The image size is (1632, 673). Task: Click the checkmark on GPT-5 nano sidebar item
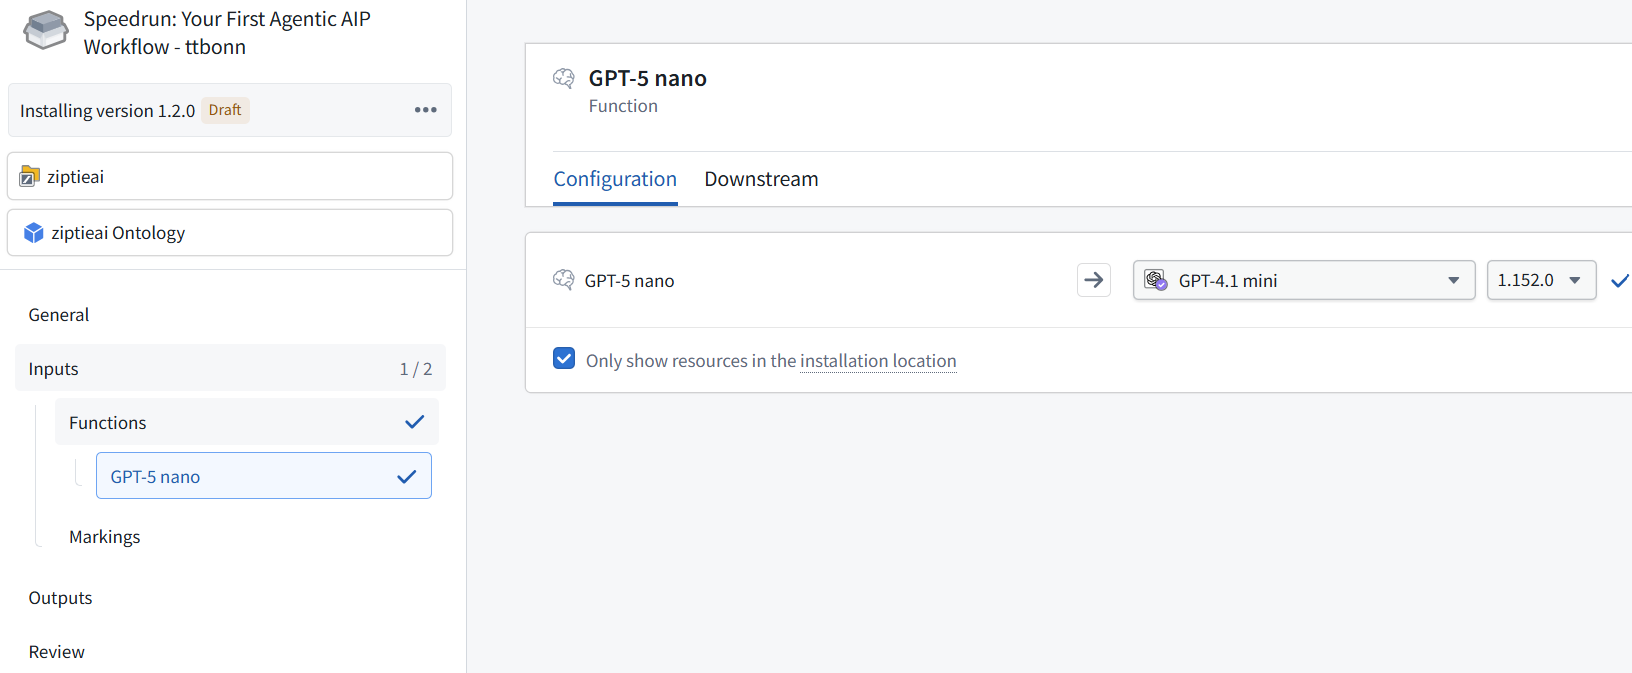(406, 476)
